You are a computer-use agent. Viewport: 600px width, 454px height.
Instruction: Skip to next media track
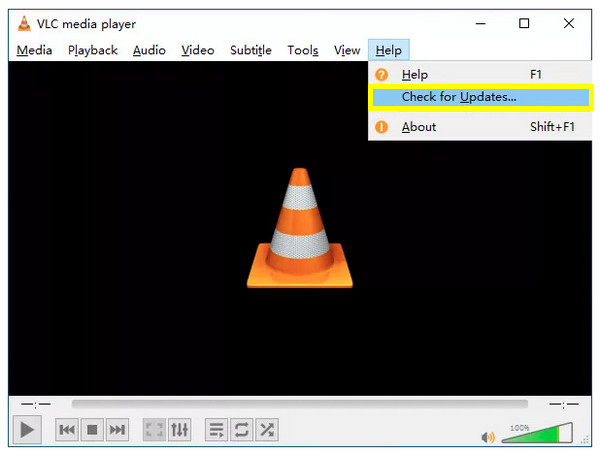coord(117,430)
